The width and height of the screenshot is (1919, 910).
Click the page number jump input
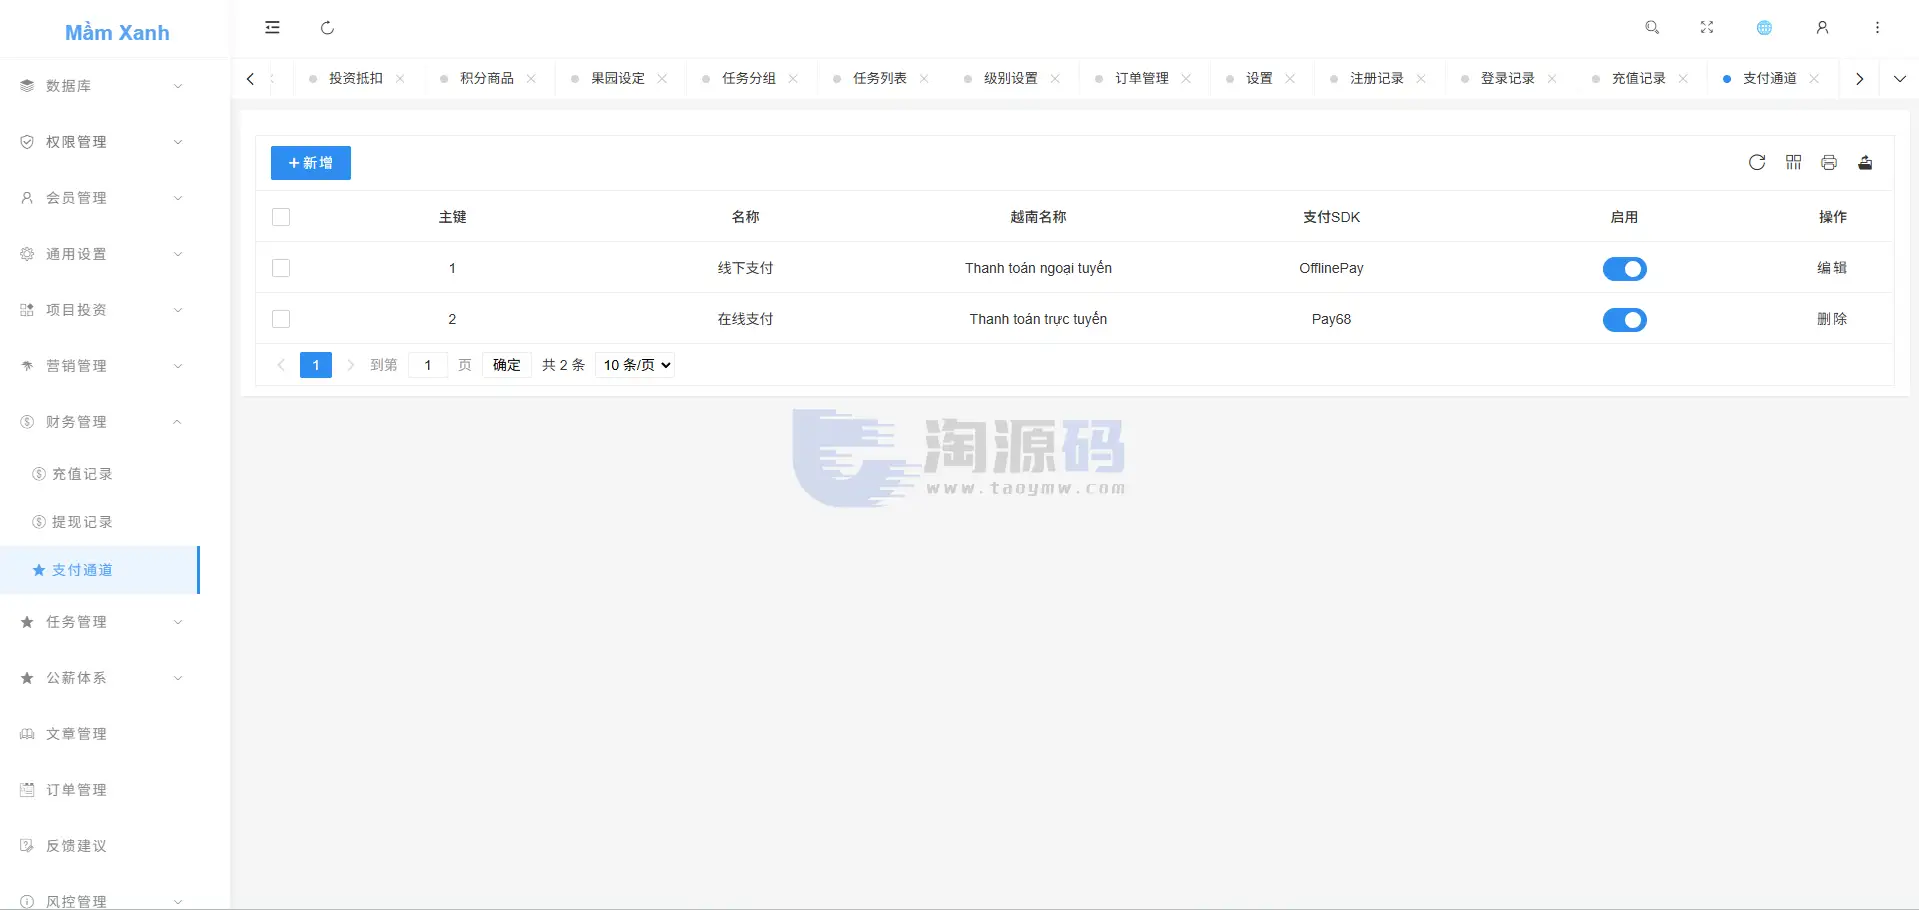(428, 365)
